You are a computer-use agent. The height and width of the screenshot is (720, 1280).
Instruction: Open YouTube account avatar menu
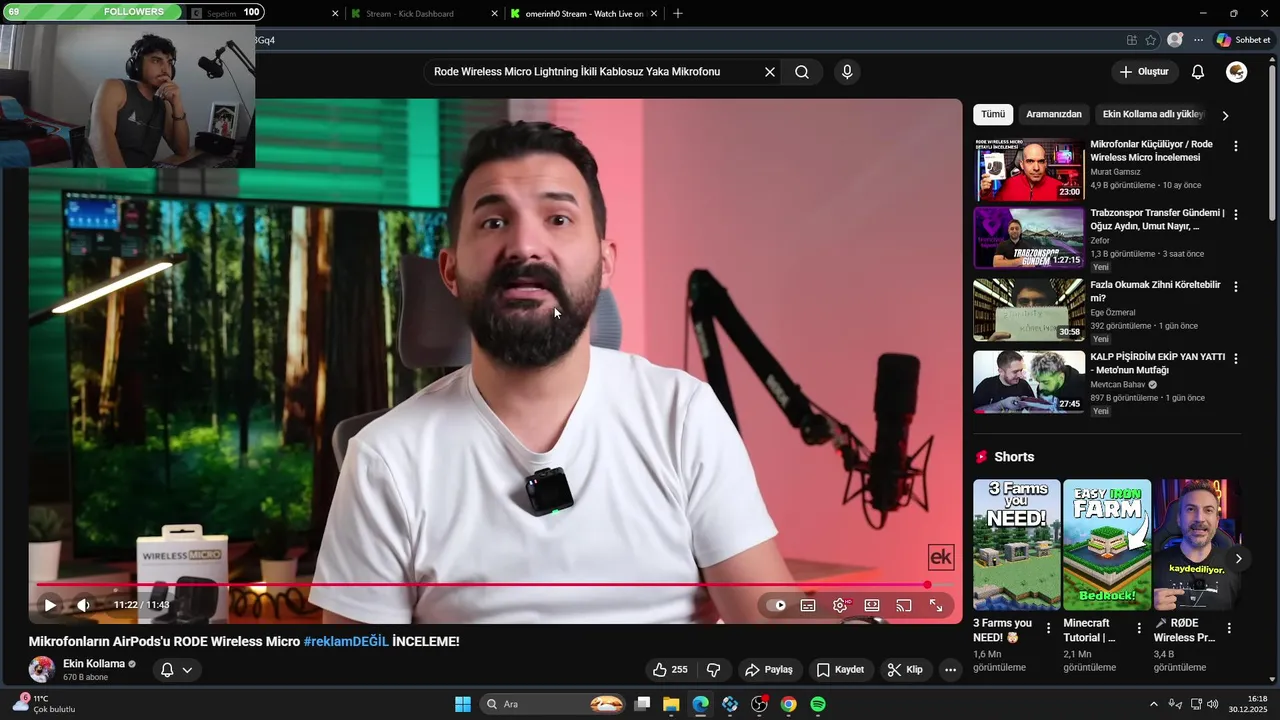[1237, 72]
